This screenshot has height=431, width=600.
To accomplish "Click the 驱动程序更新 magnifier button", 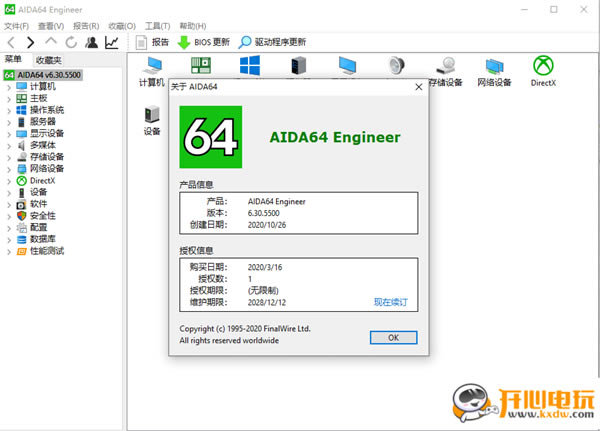I will [272, 42].
